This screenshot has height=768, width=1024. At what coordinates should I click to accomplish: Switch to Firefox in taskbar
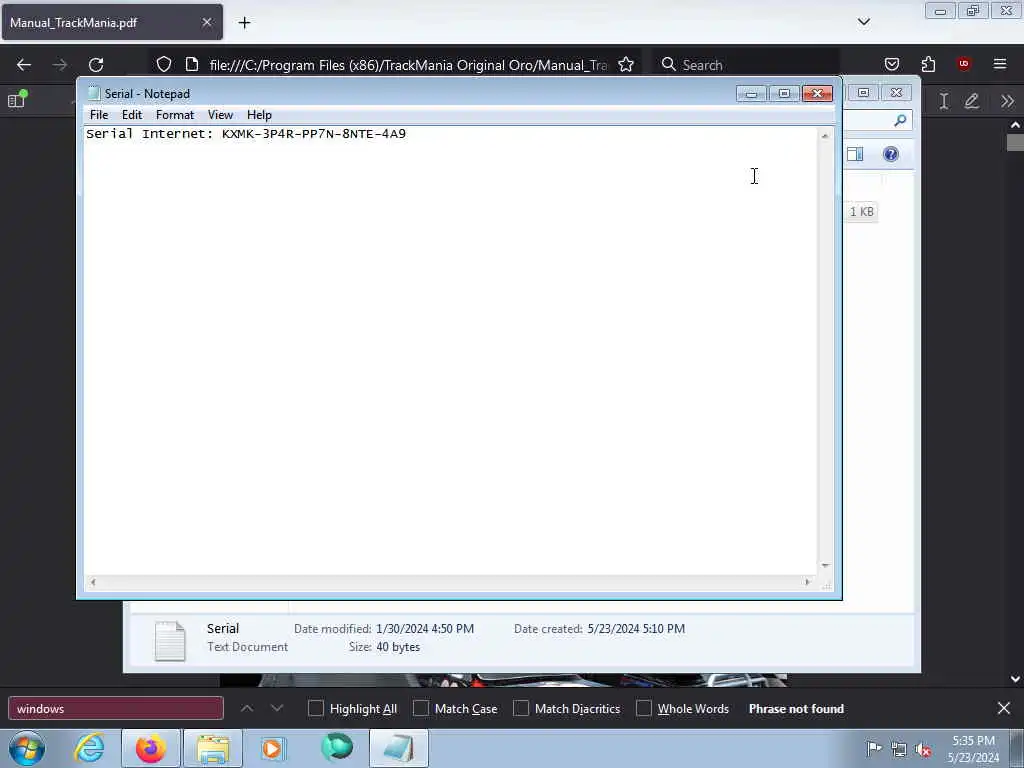151,748
